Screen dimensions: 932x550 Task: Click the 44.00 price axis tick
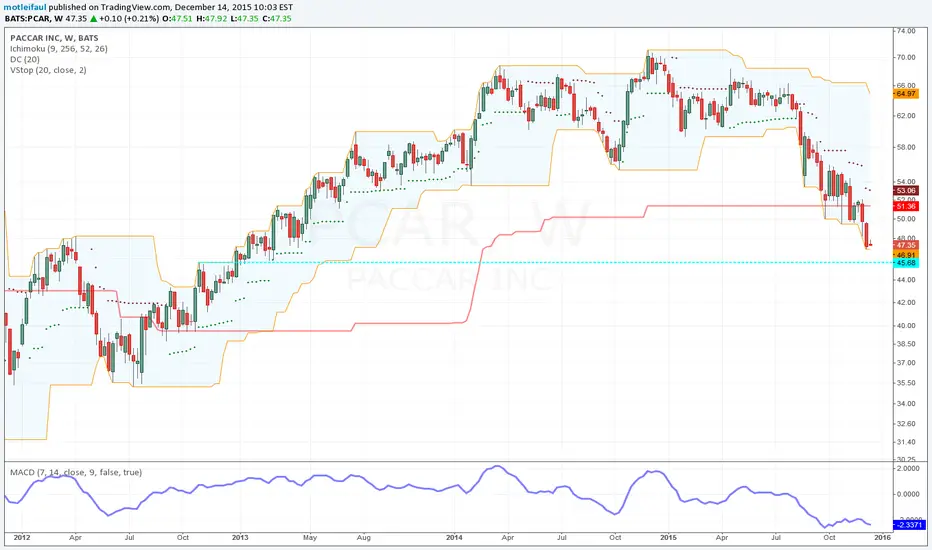(x=906, y=279)
